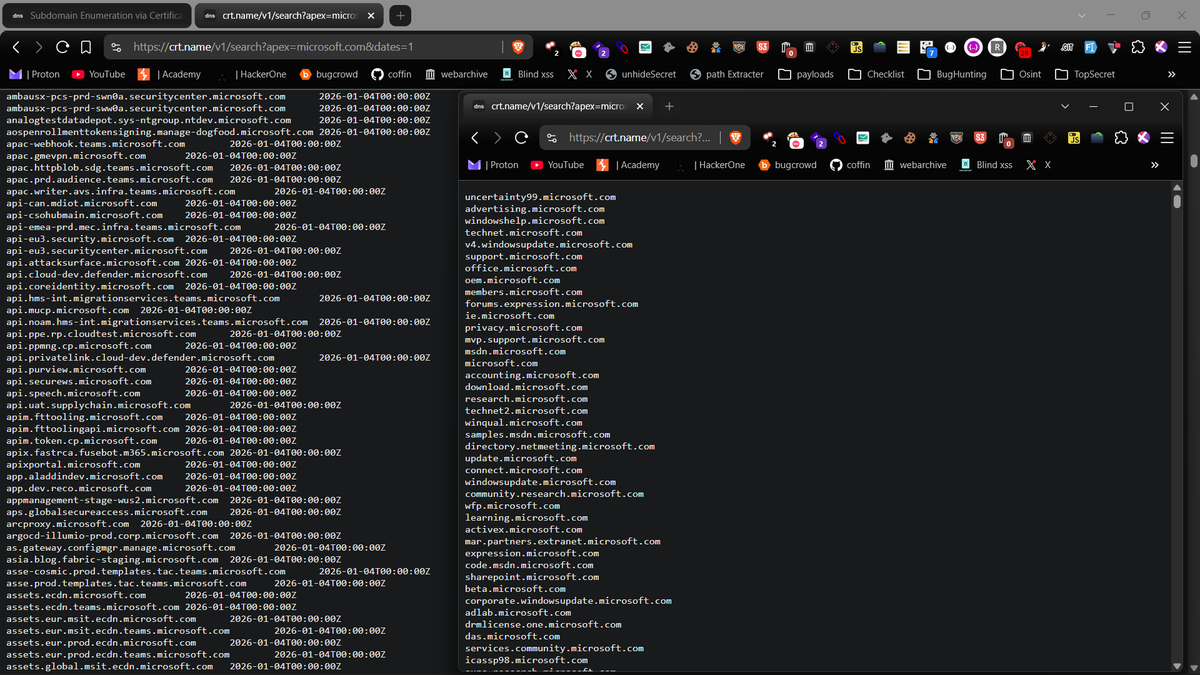Open the S3 extension in the front window's toolbar
The width and height of the screenshot is (1200, 675).
980,137
